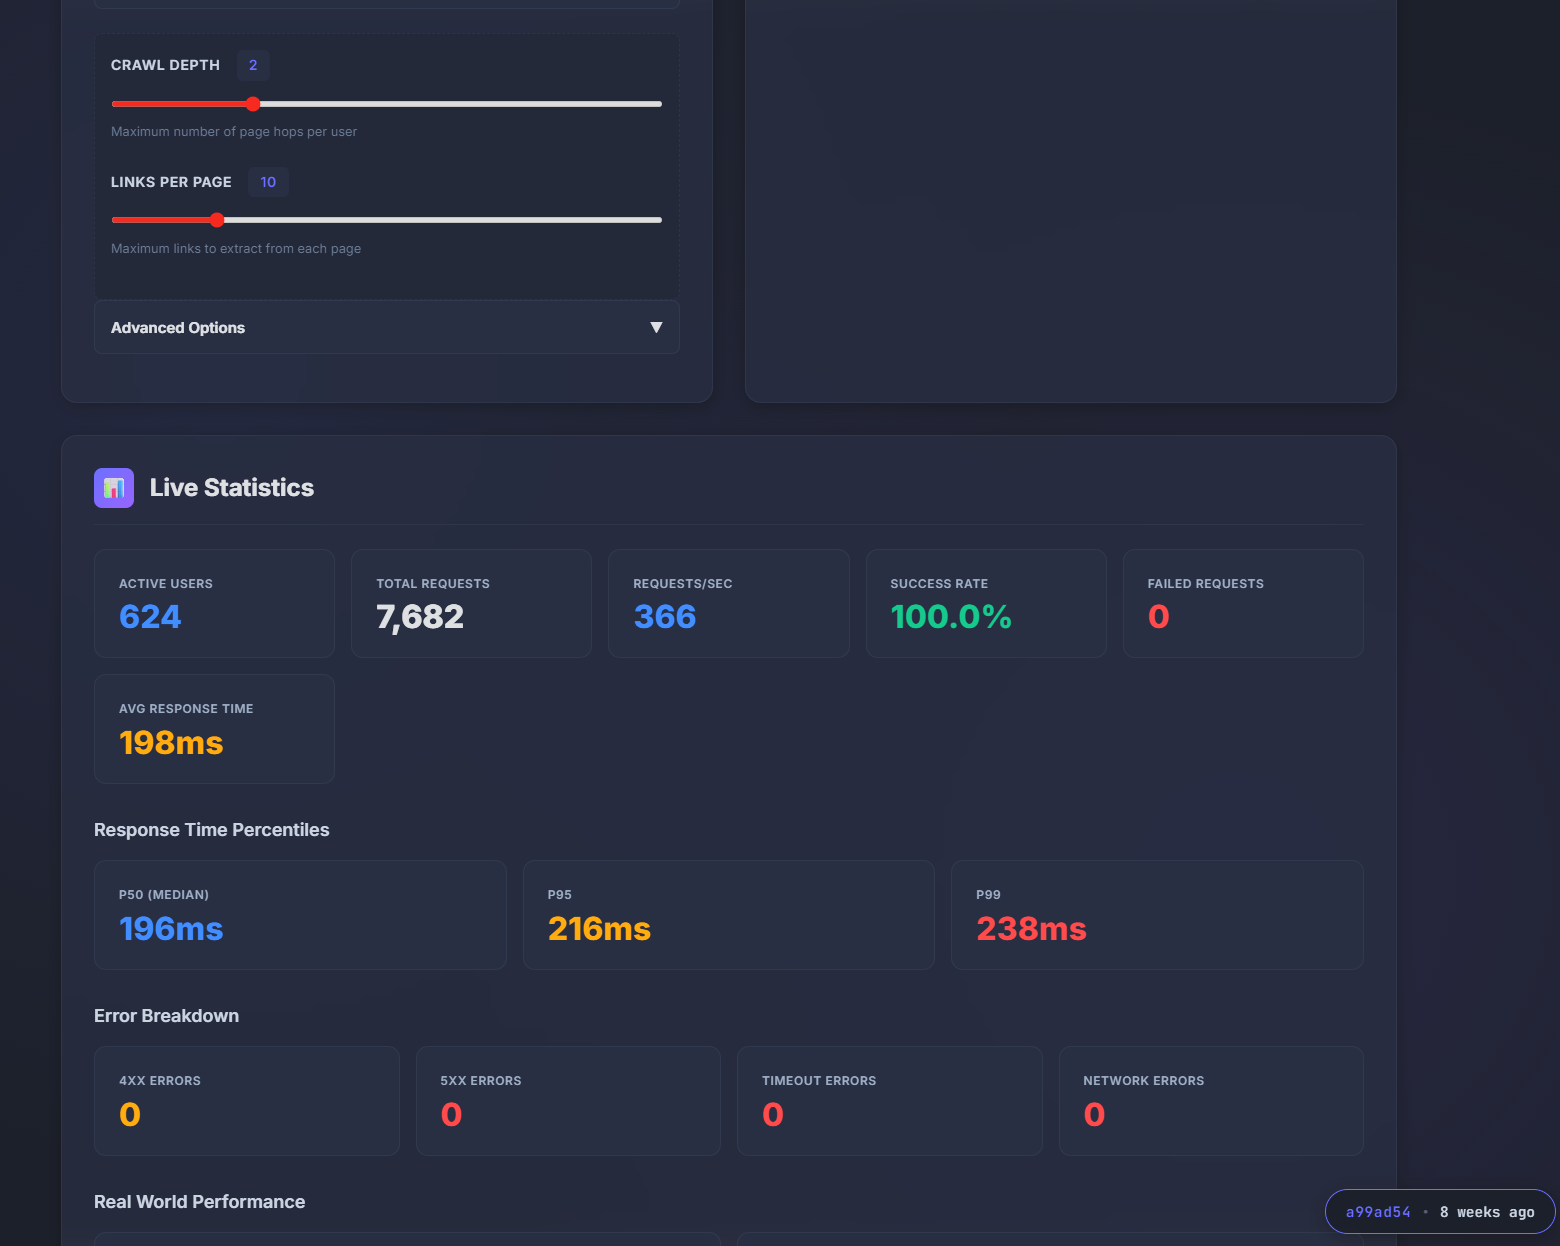Click the Requests/Sec stat card
This screenshot has height=1246, width=1560.
pos(728,603)
